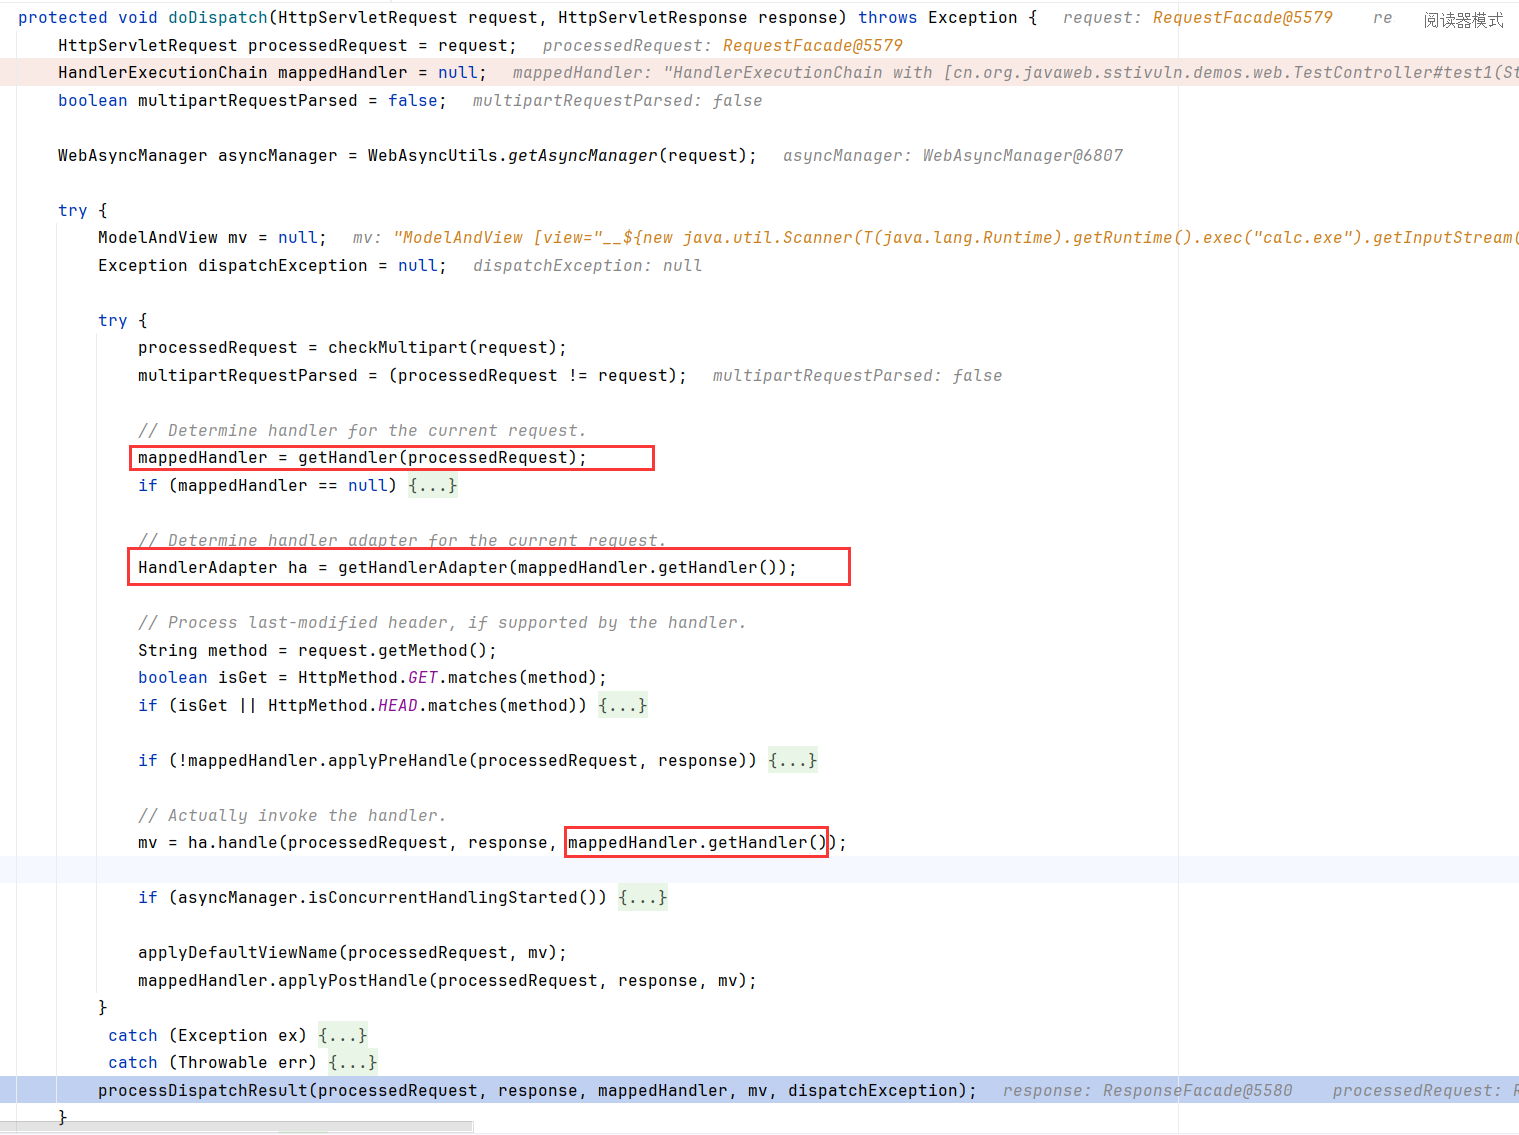Expand folded block after HttpMethod.HEAD check
Viewport: 1519px width, 1135px height.
tap(622, 705)
